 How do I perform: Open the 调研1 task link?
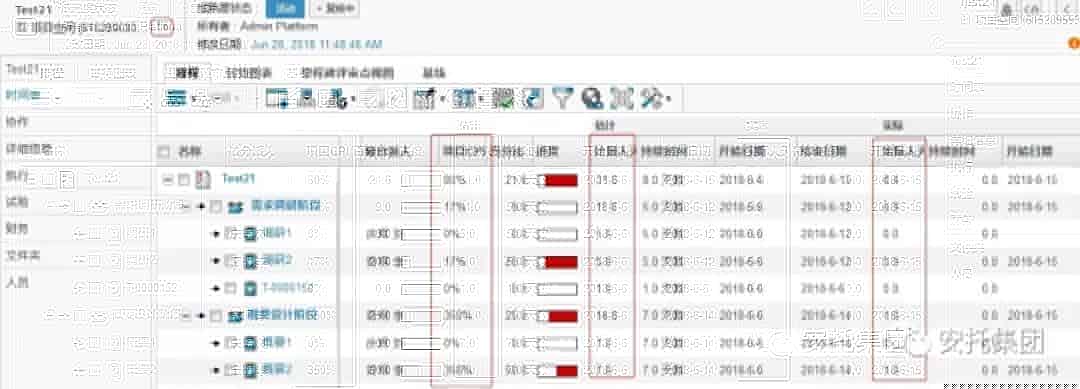coord(277,233)
